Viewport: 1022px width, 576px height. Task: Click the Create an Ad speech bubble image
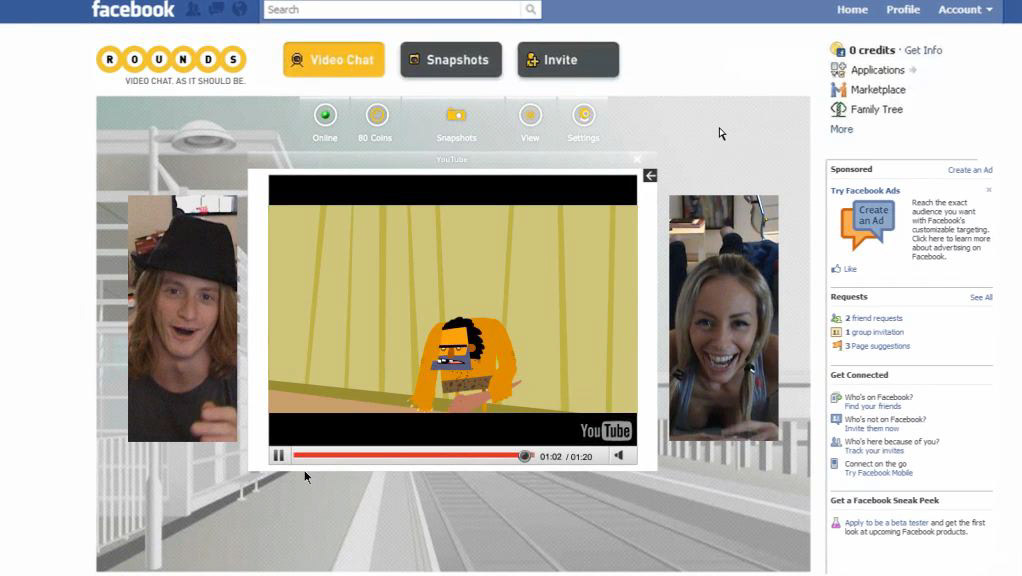click(868, 225)
